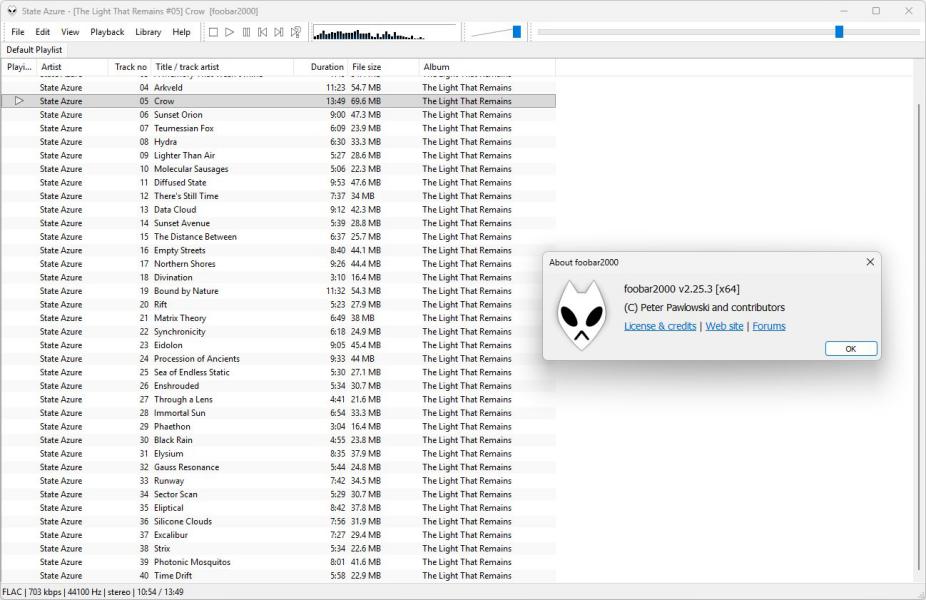Click the spectrum visualization in toolbar
Screen dimensions: 926x600
(385, 32)
